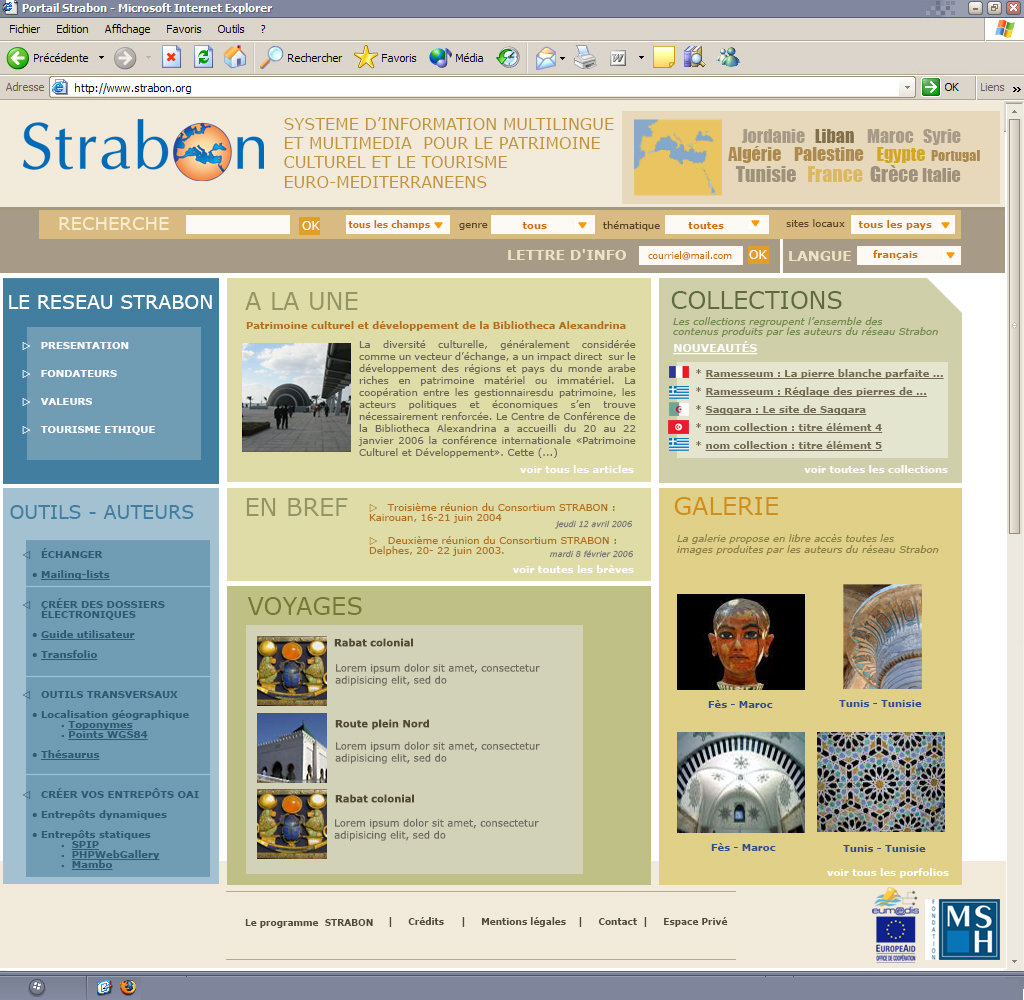This screenshot has width=1024, height=1000.
Task: Select France in the country list
Action: (x=835, y=174)
